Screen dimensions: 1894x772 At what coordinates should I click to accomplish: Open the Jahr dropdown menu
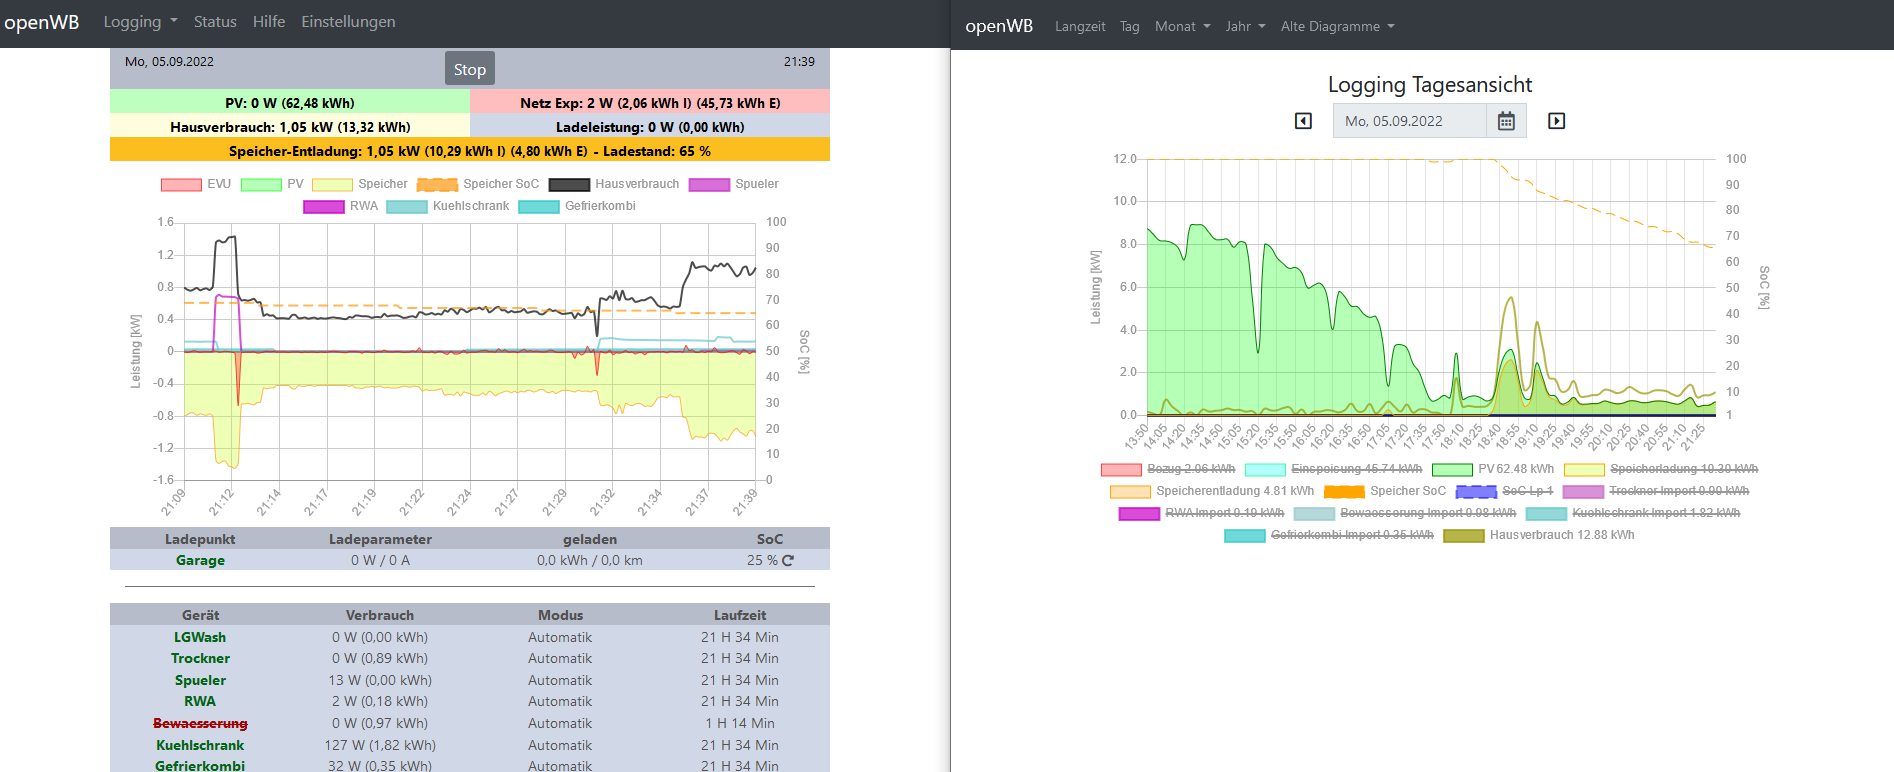pyautogui.click(x=1245, y=27)
